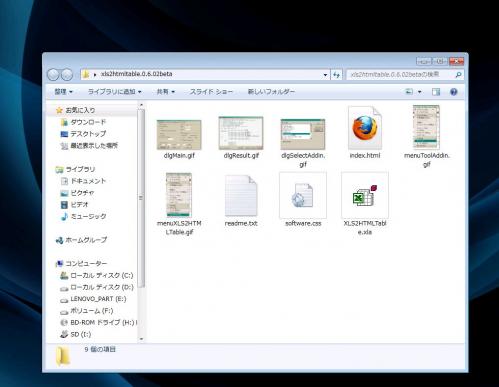The image size is (499, 387).
Task: Open the 整理 dropdown menu
Action: coord(63,92)
